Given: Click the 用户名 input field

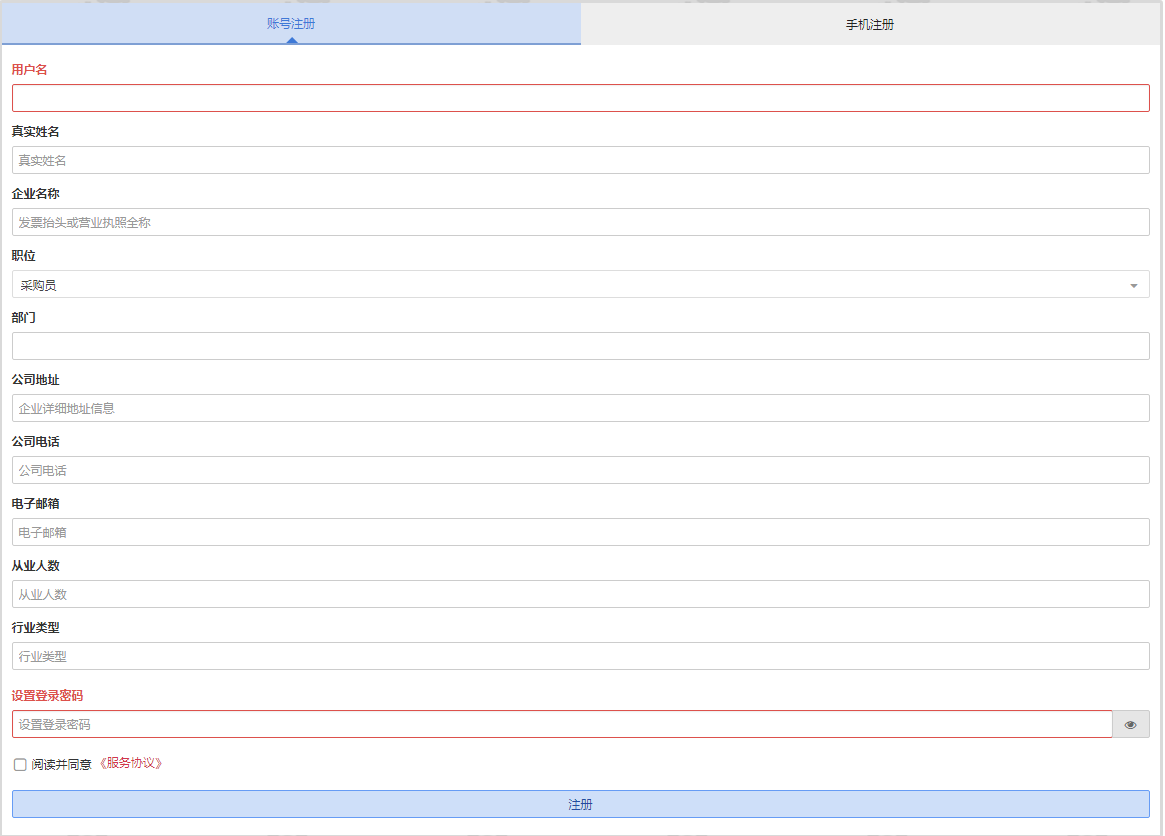Looking at the screenshot, I should tap(580, 98).
